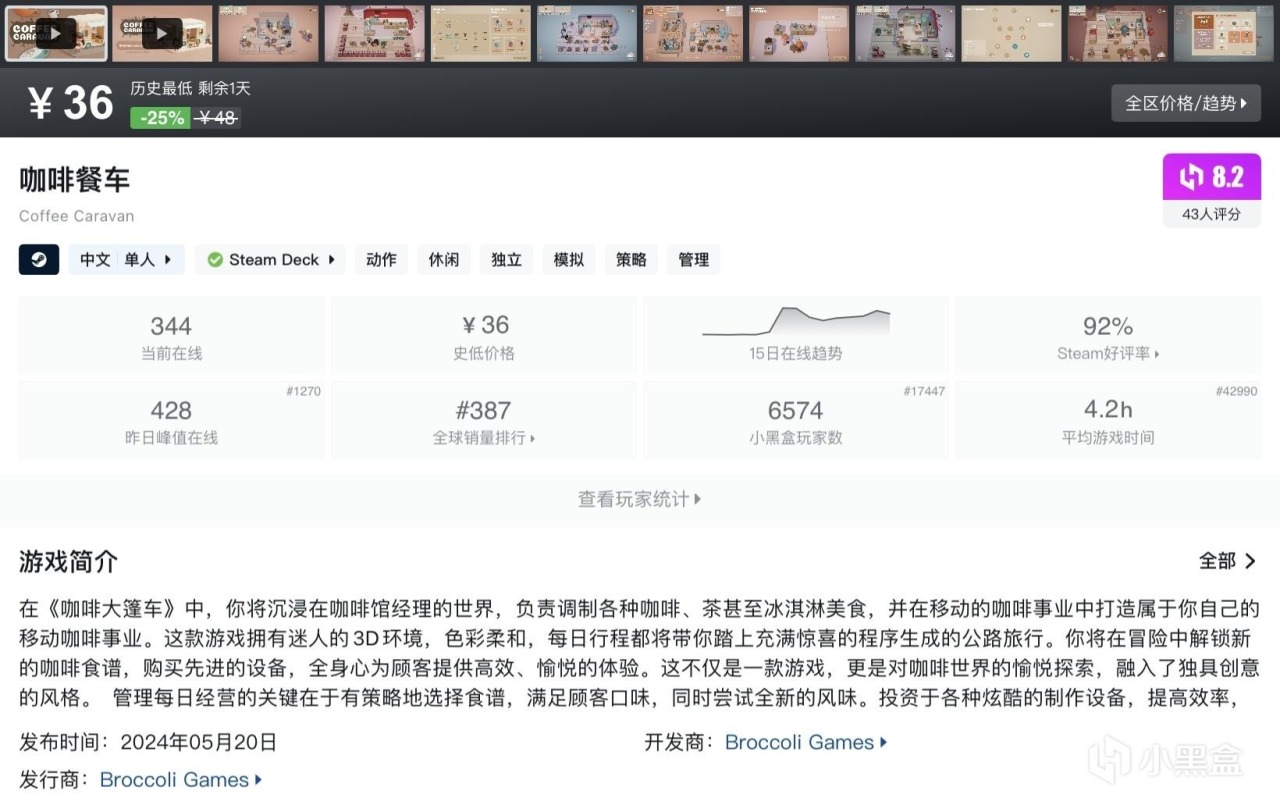Viewport: 1280px width, 805px height.
Task: Click the release date 2024年05月20日
Action: [198, 742]
